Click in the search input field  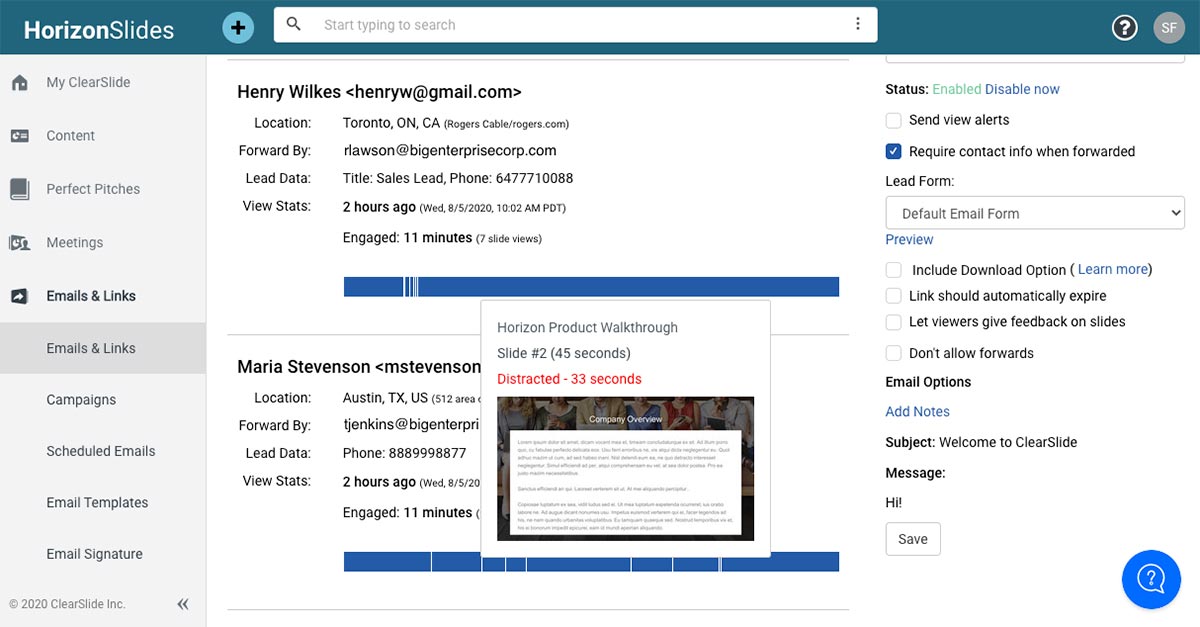tap(576, 25)
